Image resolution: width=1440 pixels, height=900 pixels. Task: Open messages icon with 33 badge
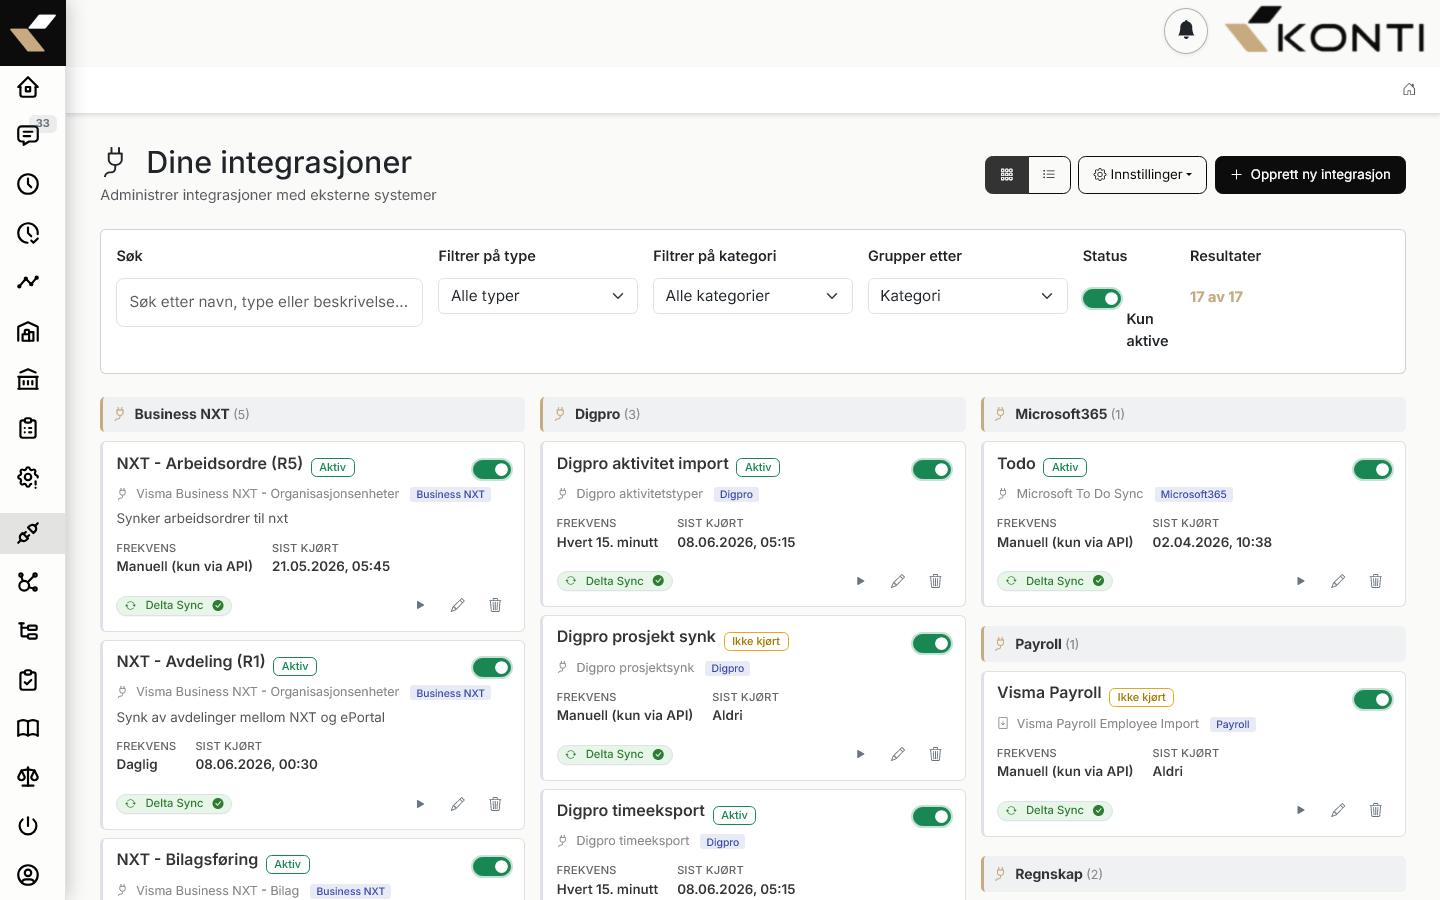point(28,135)
